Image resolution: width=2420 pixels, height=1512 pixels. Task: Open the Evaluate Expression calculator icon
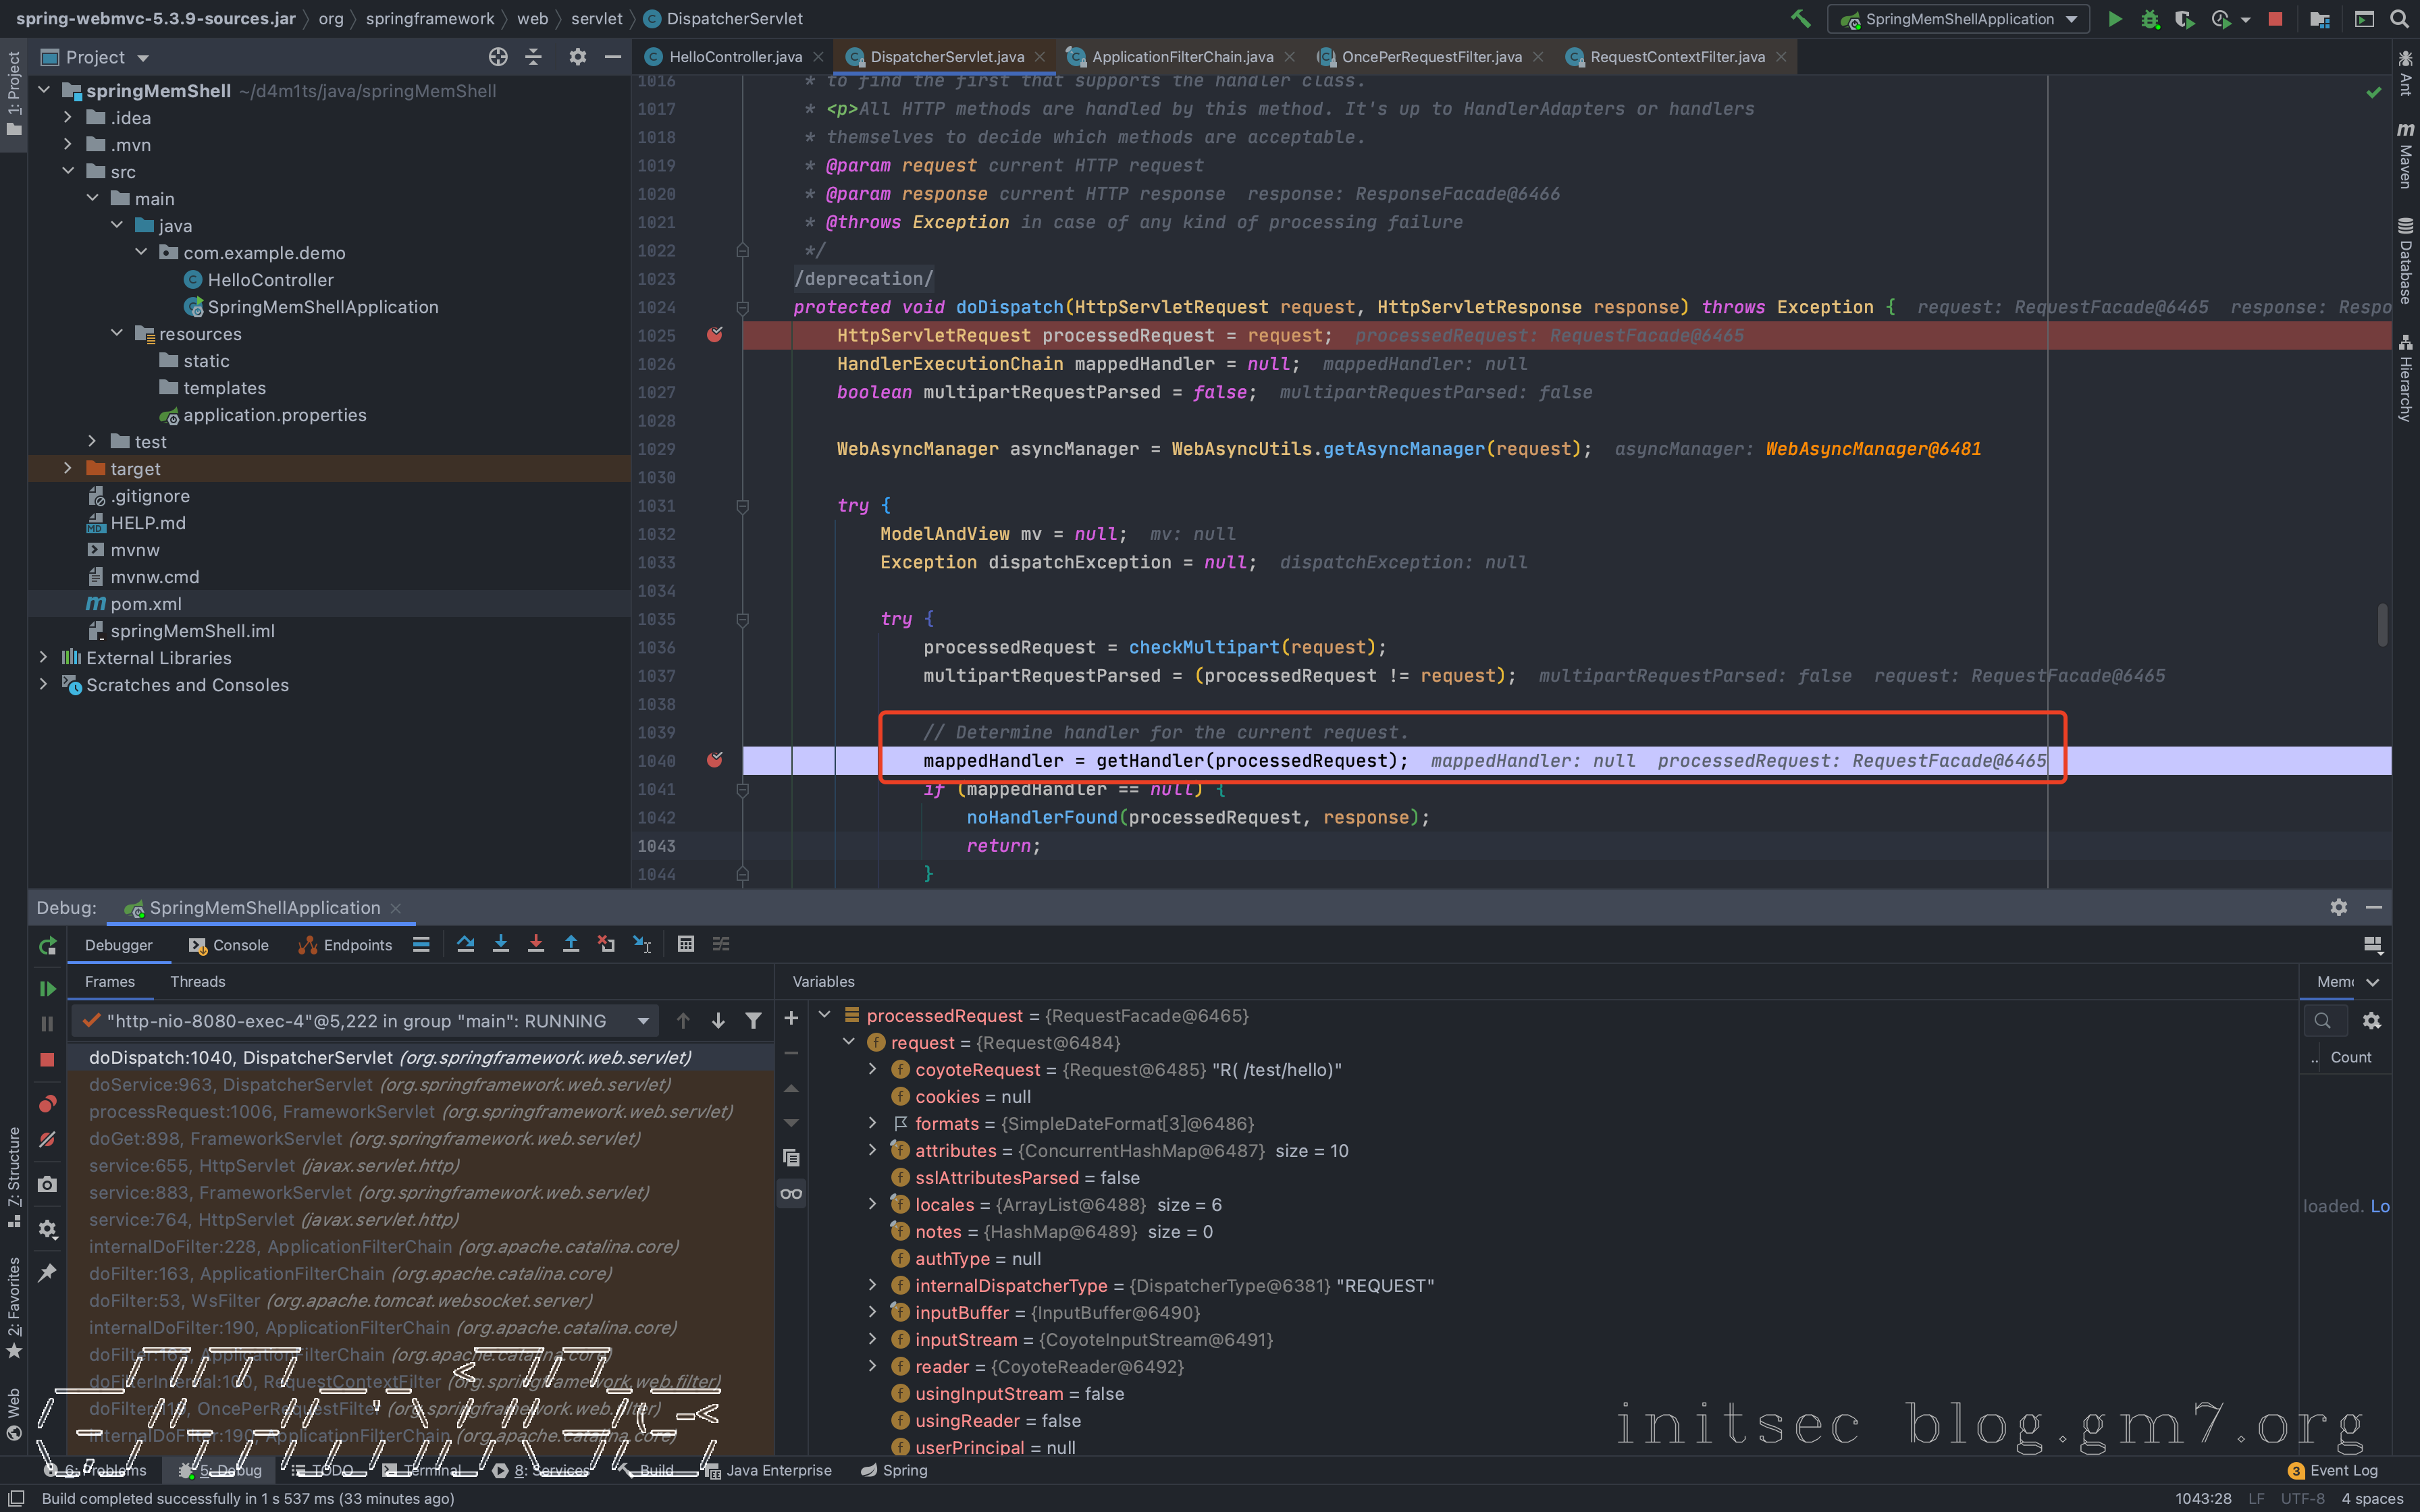tap(685, 944)
